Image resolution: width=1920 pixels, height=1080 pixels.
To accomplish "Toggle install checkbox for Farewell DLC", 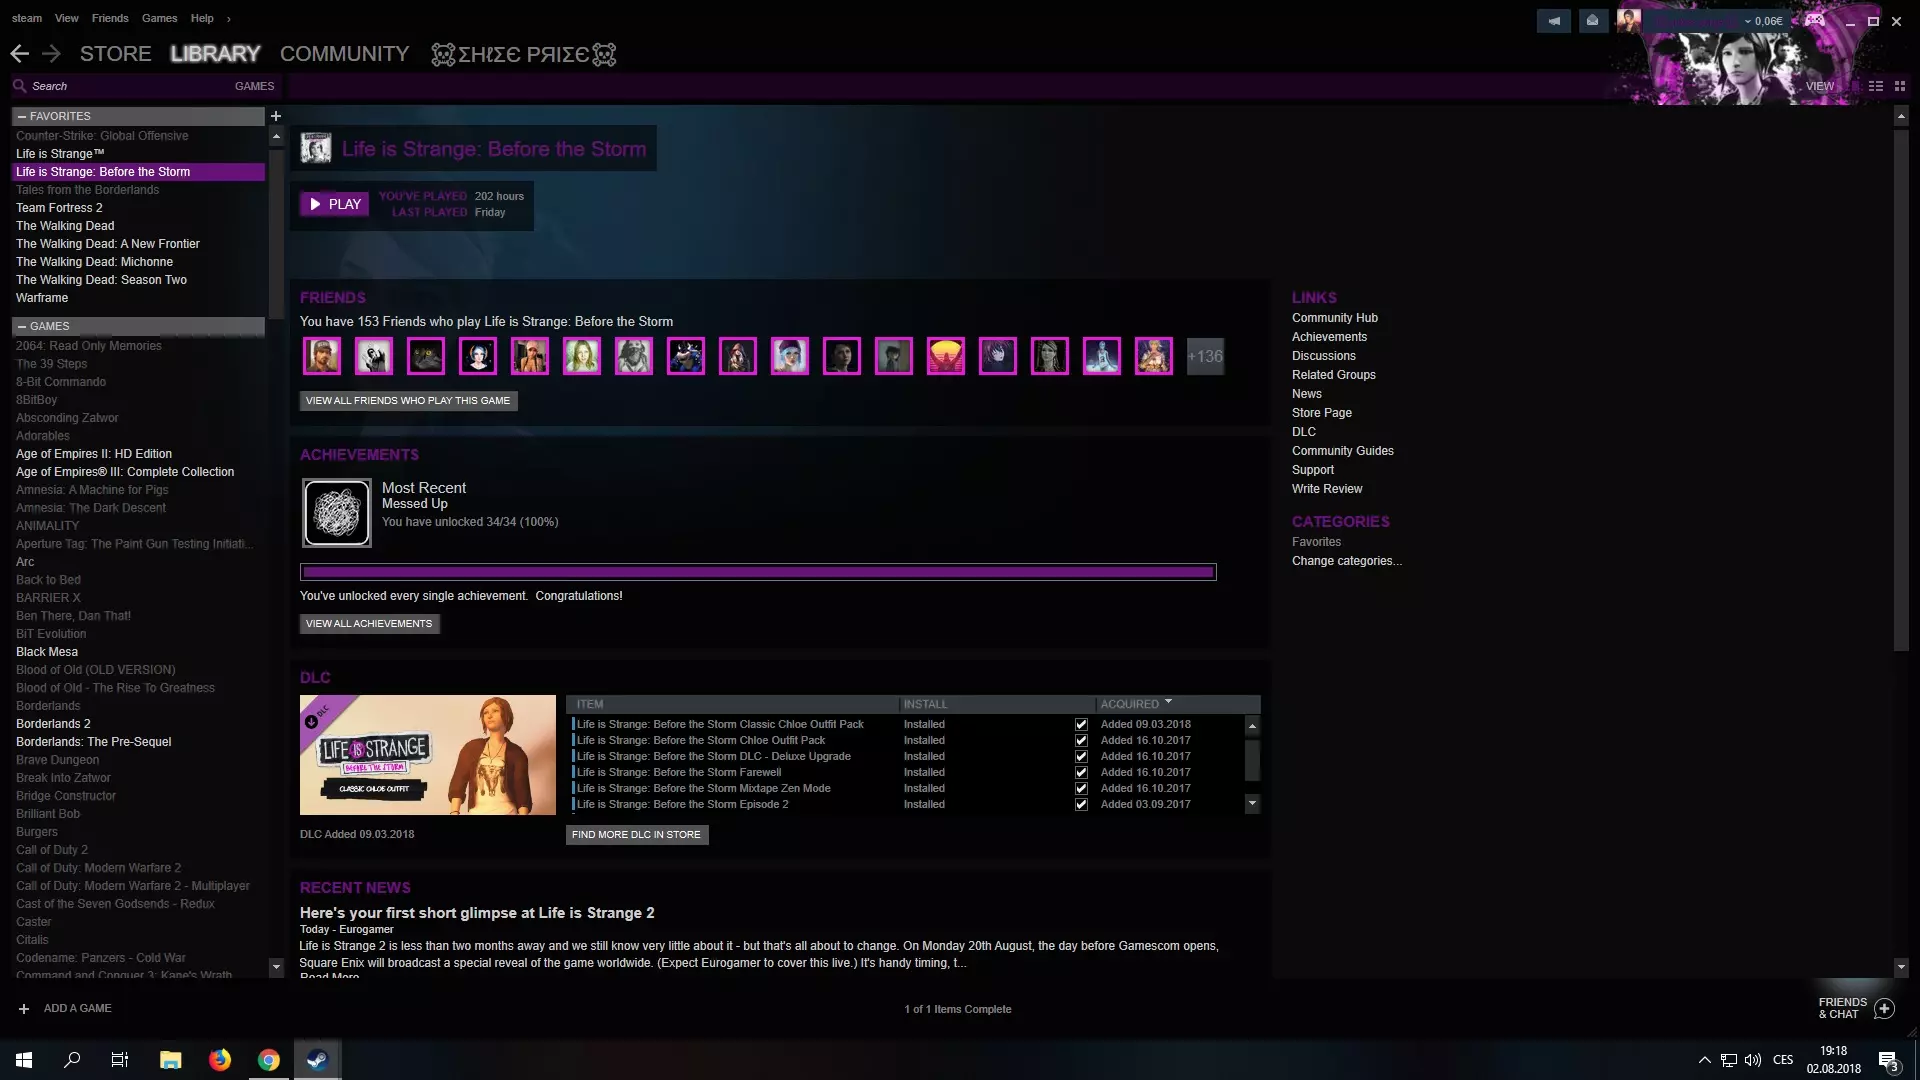I will [1081, 772].
